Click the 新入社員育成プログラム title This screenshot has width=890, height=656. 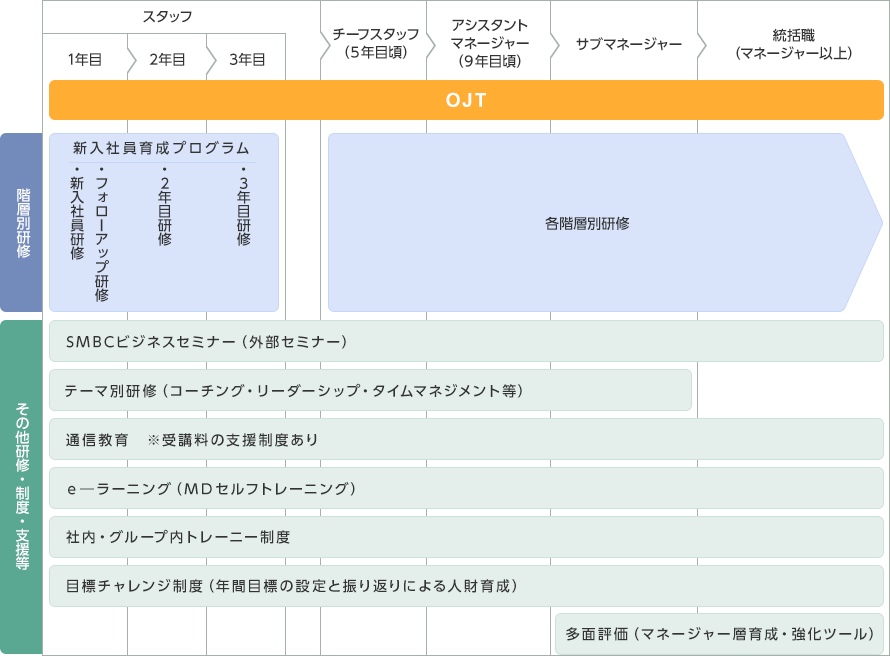[162, 148]
